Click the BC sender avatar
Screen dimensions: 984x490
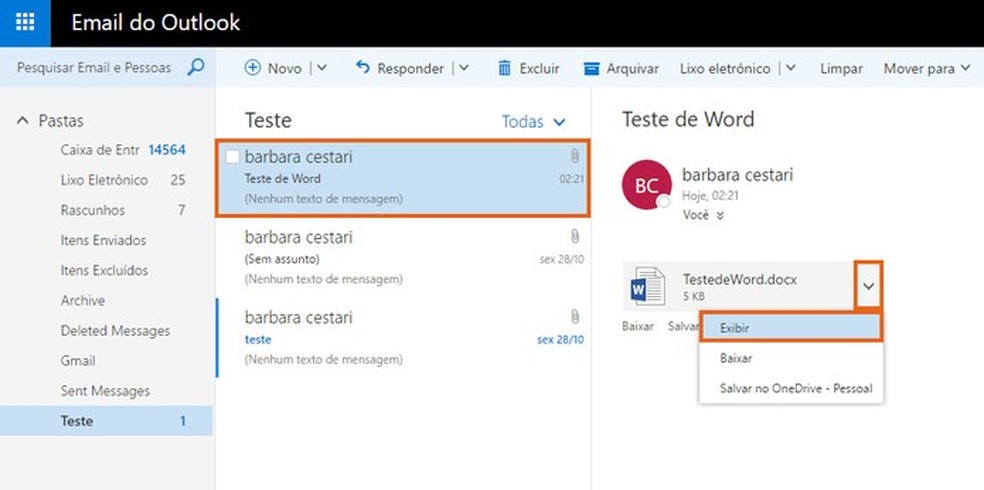646,185
